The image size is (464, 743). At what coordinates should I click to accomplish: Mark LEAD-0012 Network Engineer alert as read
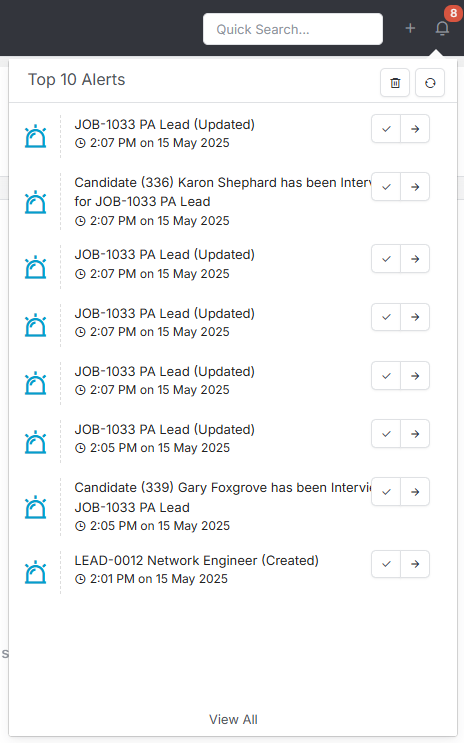(x=386, y=564)
